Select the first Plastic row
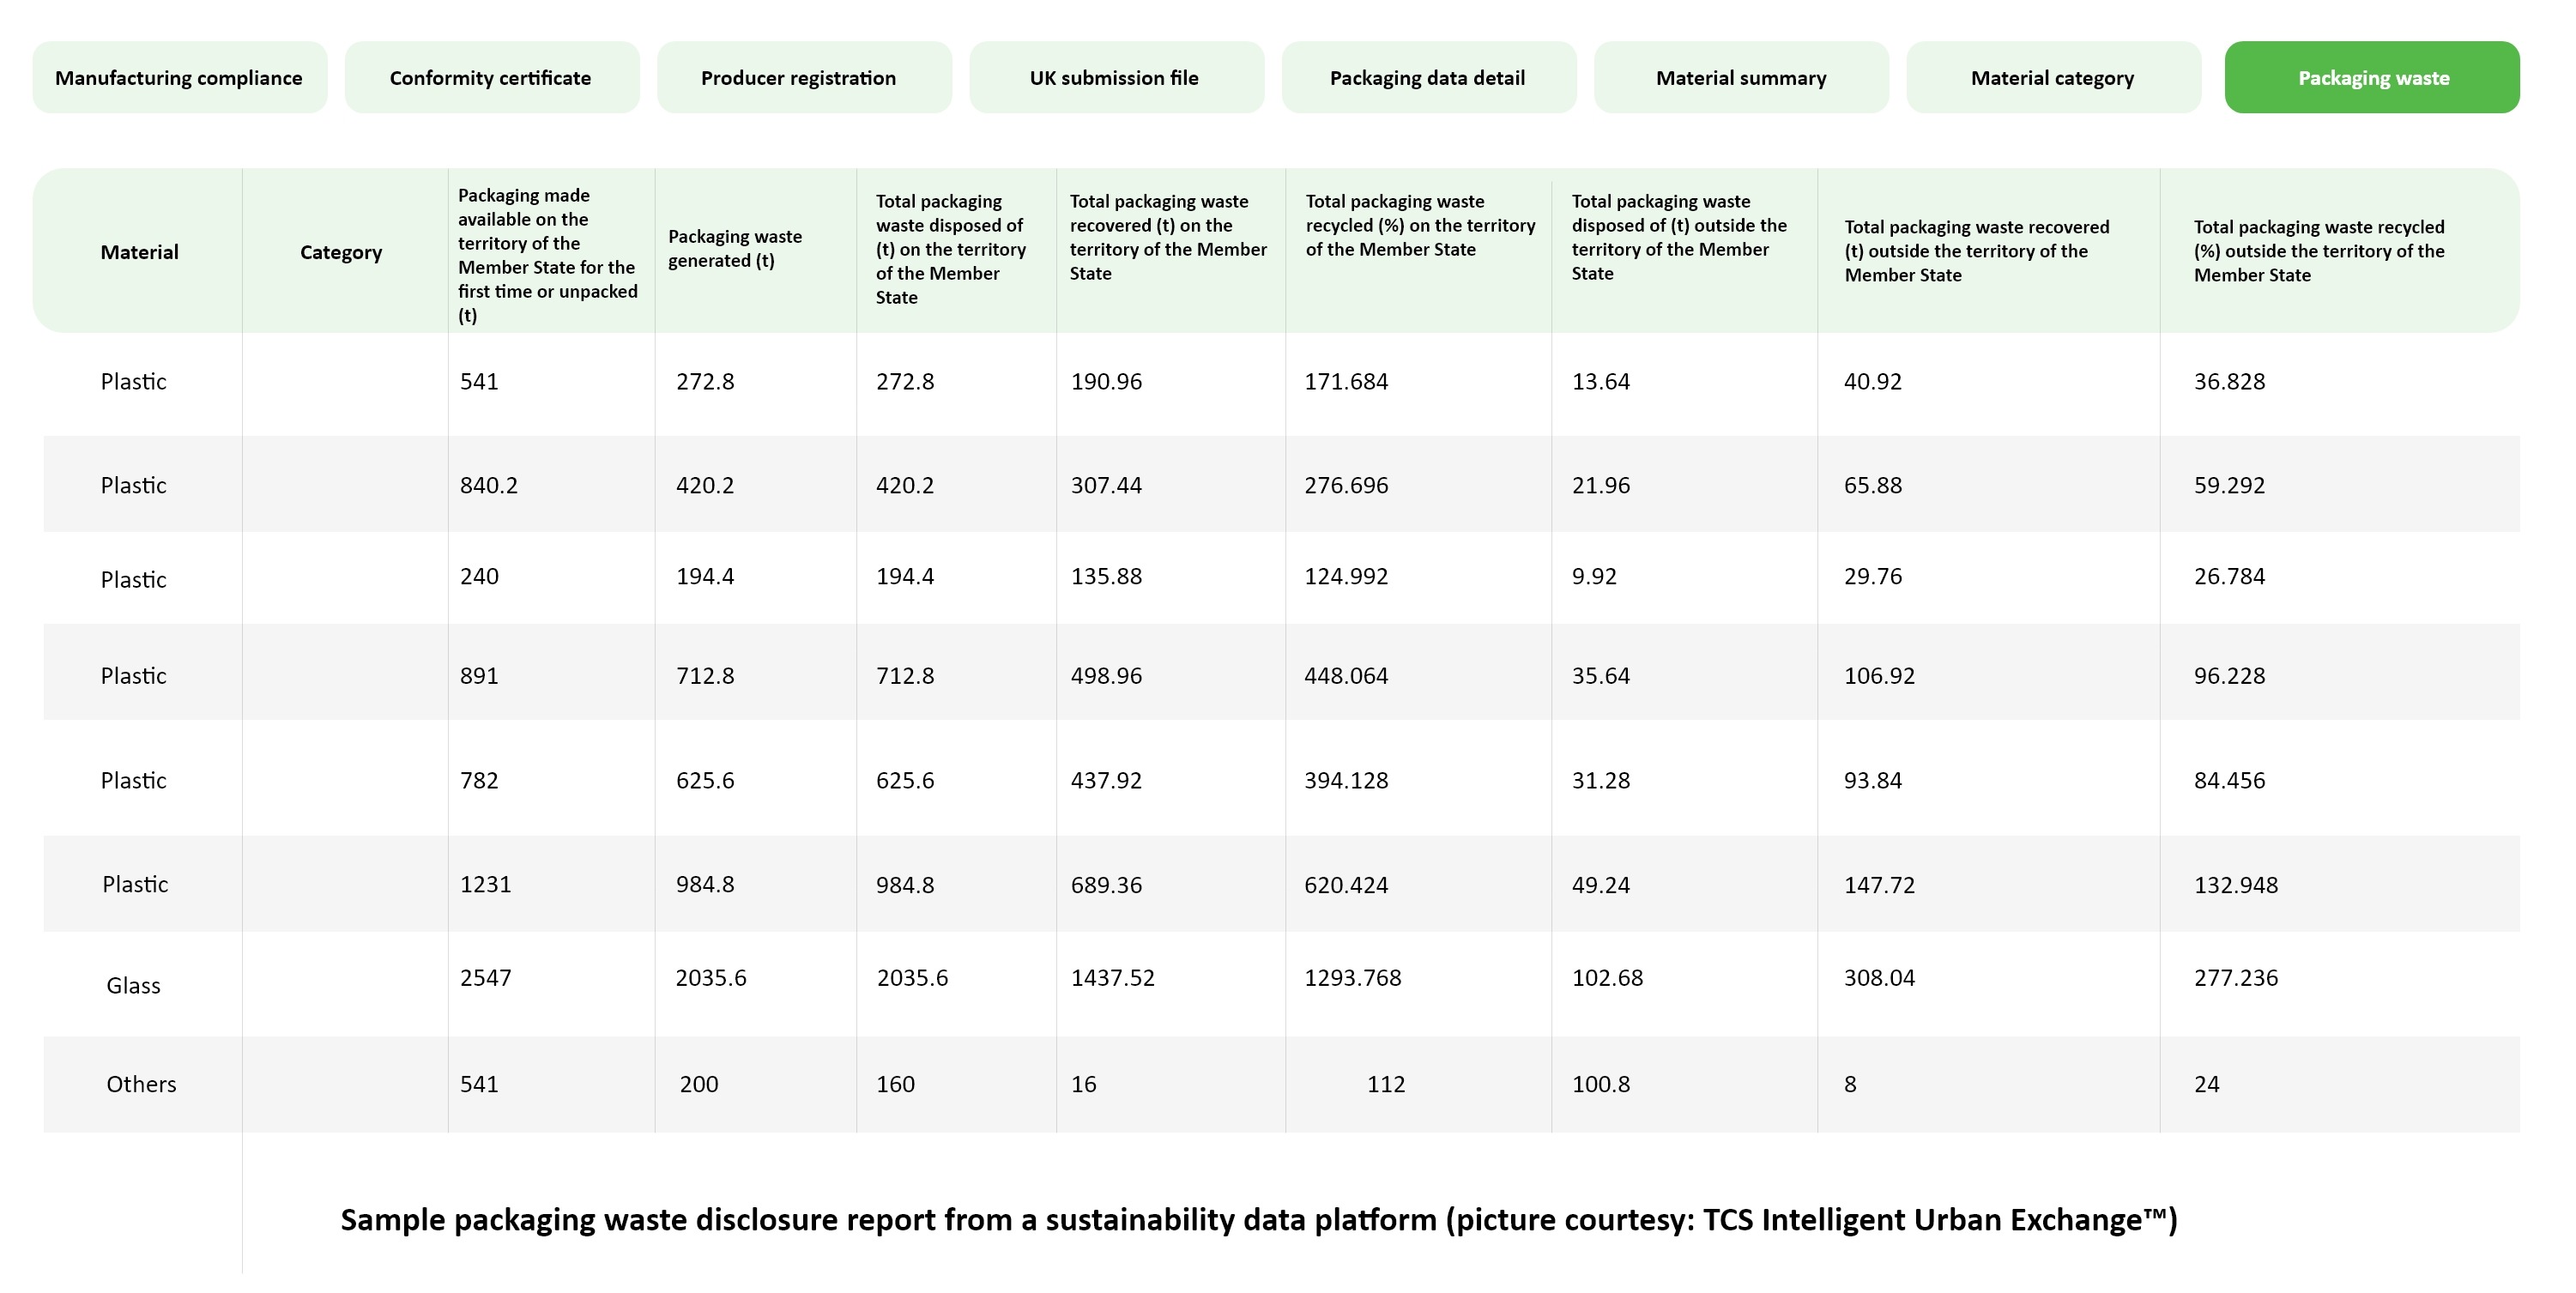 point(133,381)
